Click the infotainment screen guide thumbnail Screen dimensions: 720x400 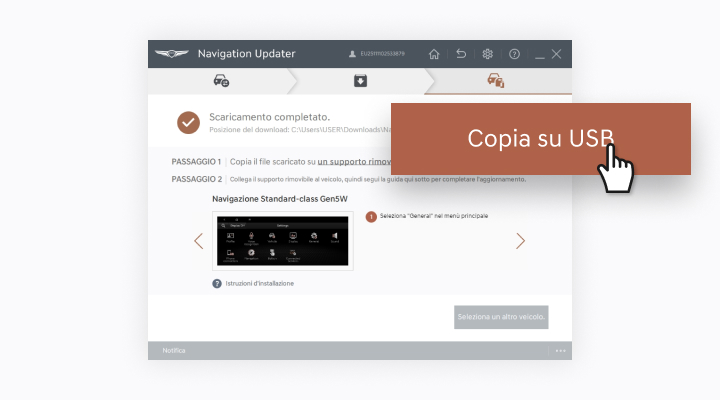[282, 241]
